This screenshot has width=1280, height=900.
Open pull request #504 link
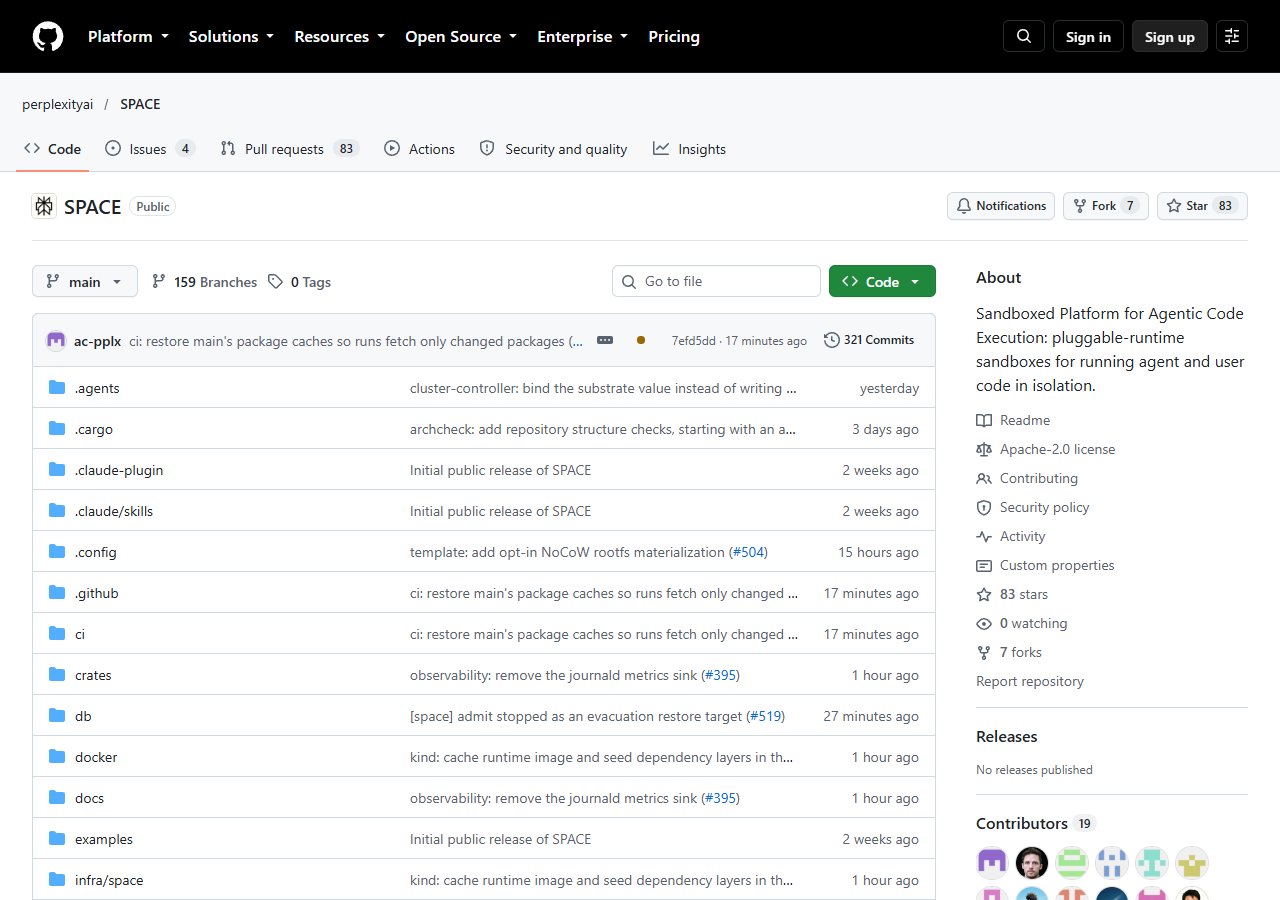749,552
